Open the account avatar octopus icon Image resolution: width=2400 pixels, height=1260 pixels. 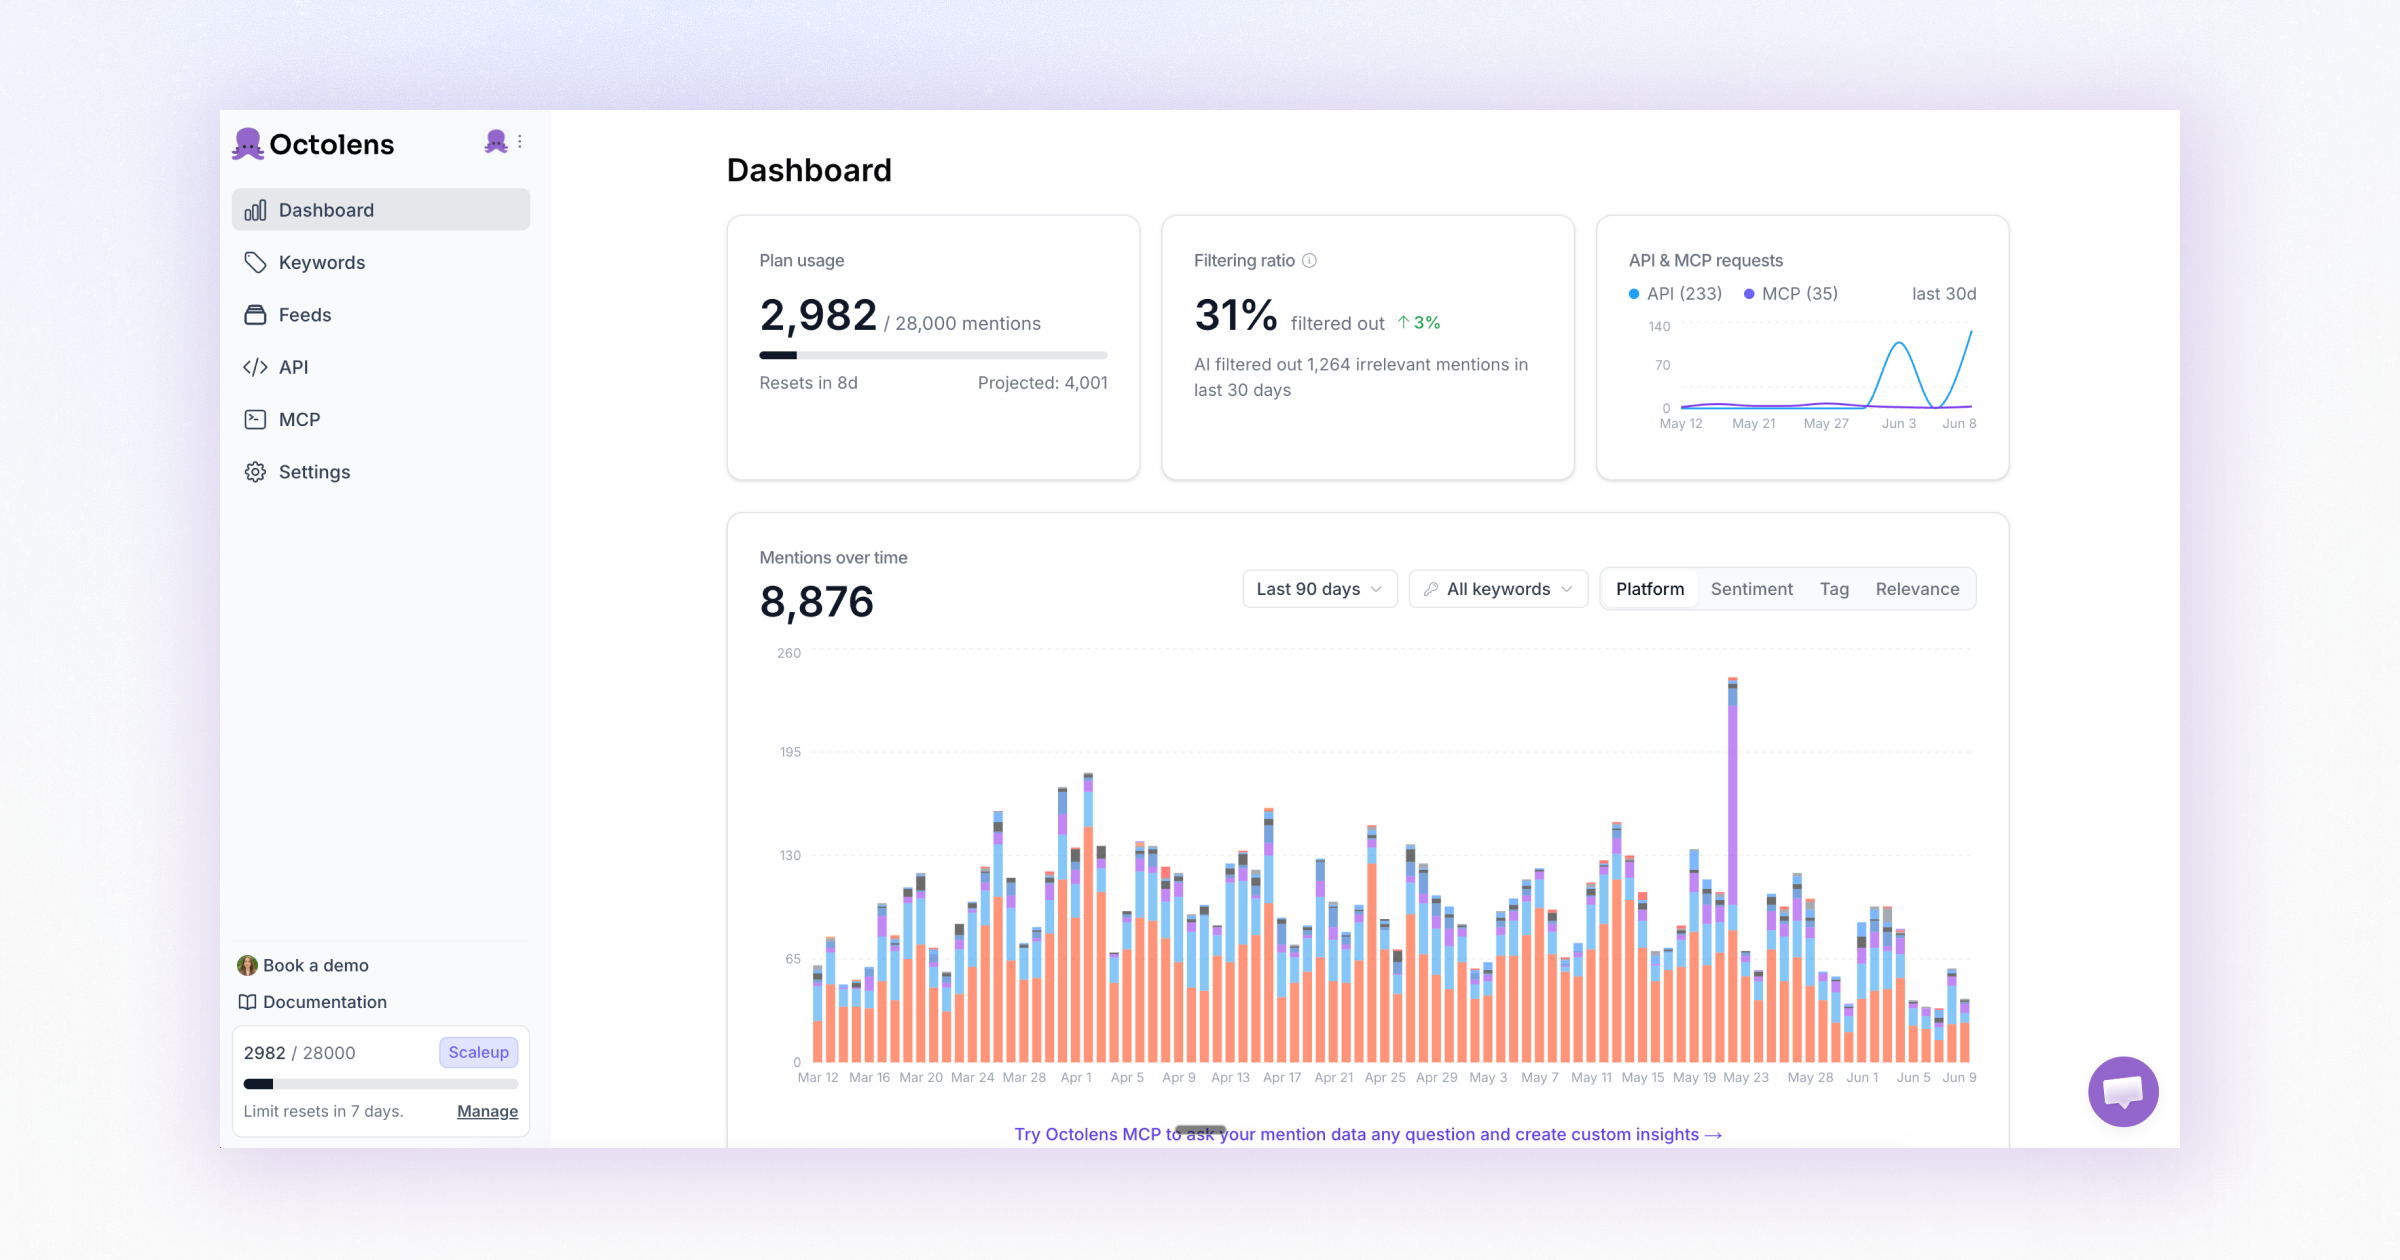coord(495,142)
